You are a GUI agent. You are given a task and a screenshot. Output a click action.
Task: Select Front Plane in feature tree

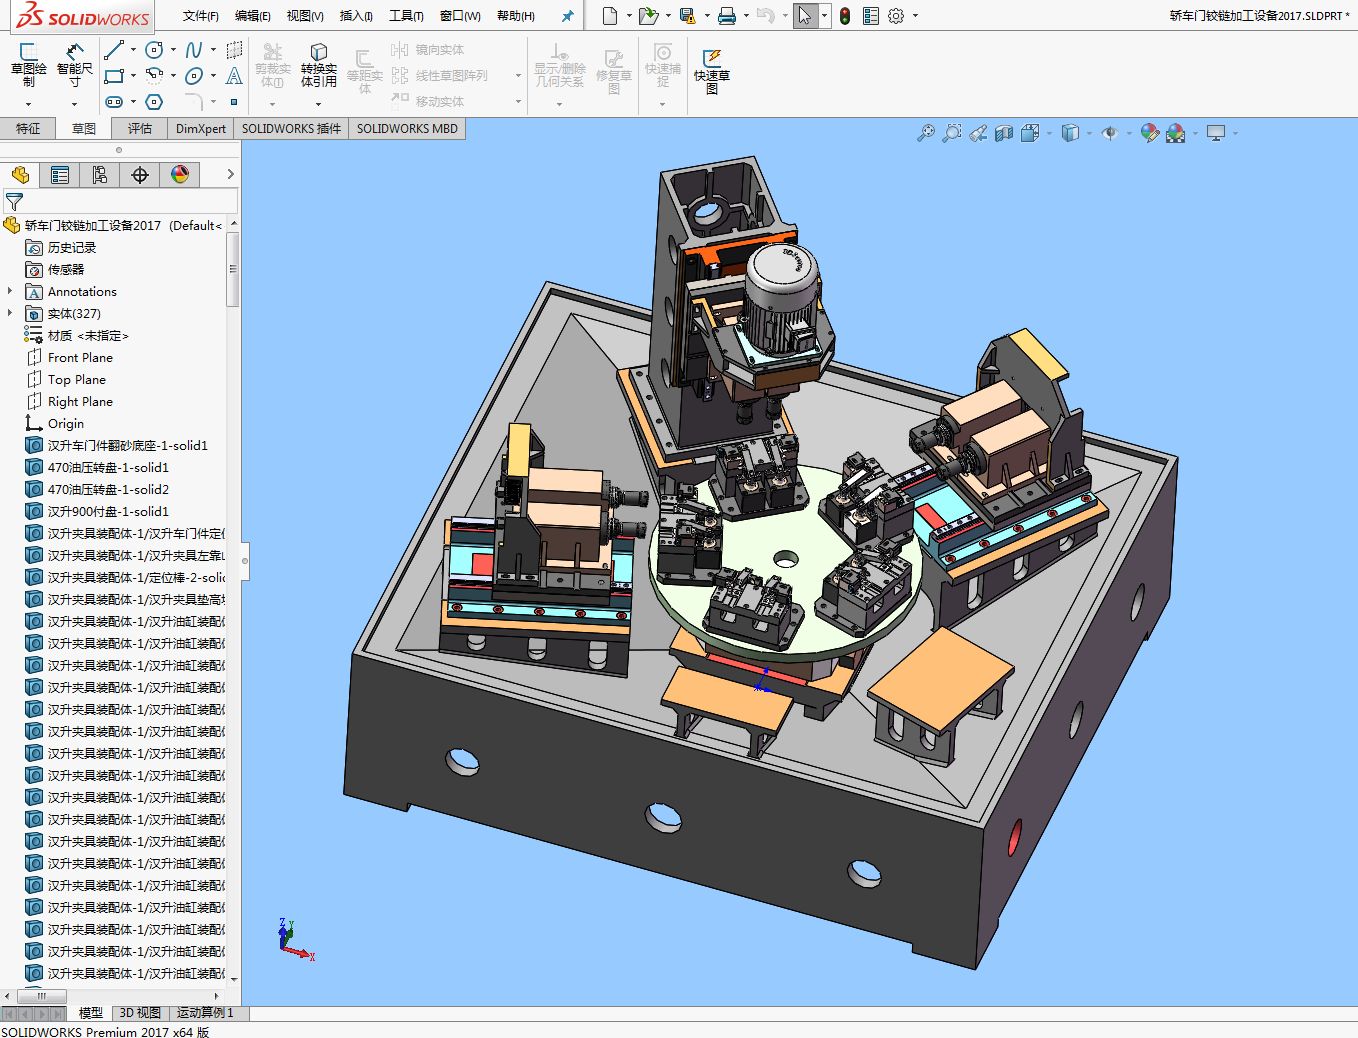(x=80, y=358)
